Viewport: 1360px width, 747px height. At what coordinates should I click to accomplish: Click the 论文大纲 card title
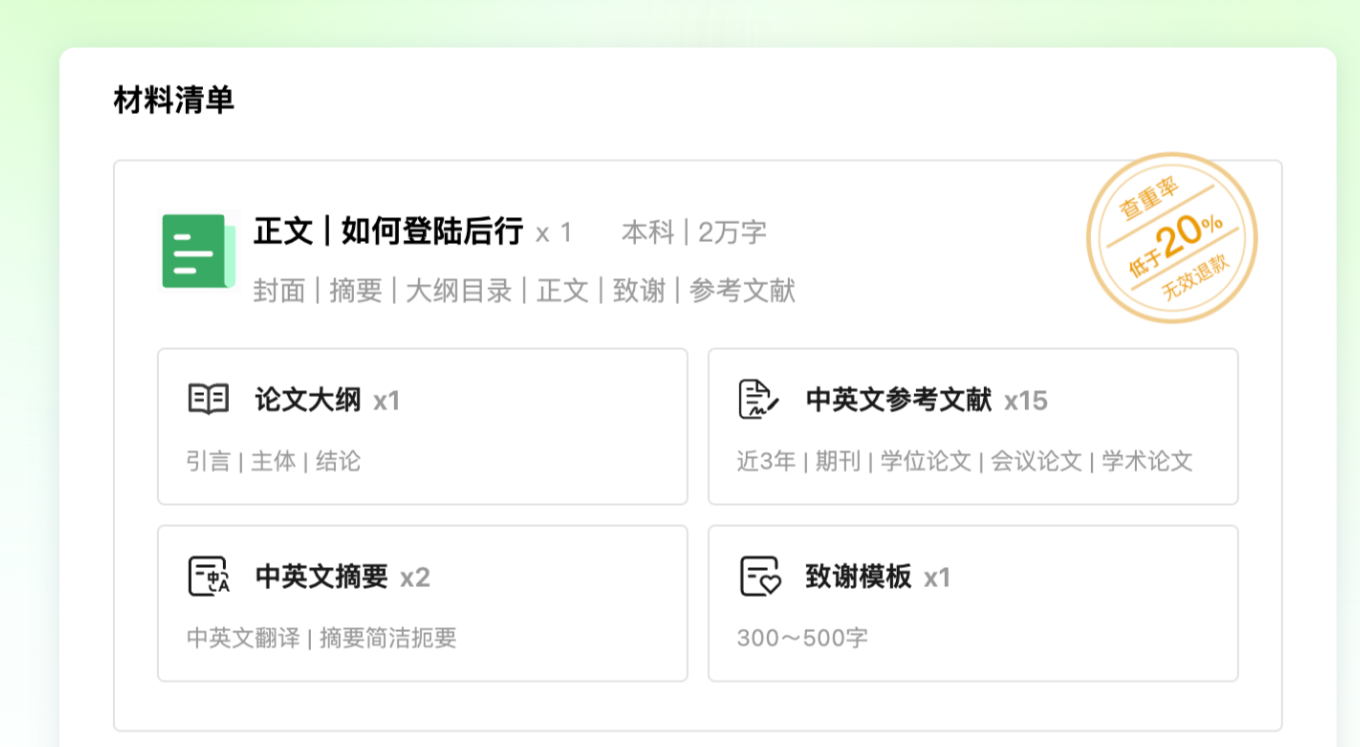pos(308,401)
